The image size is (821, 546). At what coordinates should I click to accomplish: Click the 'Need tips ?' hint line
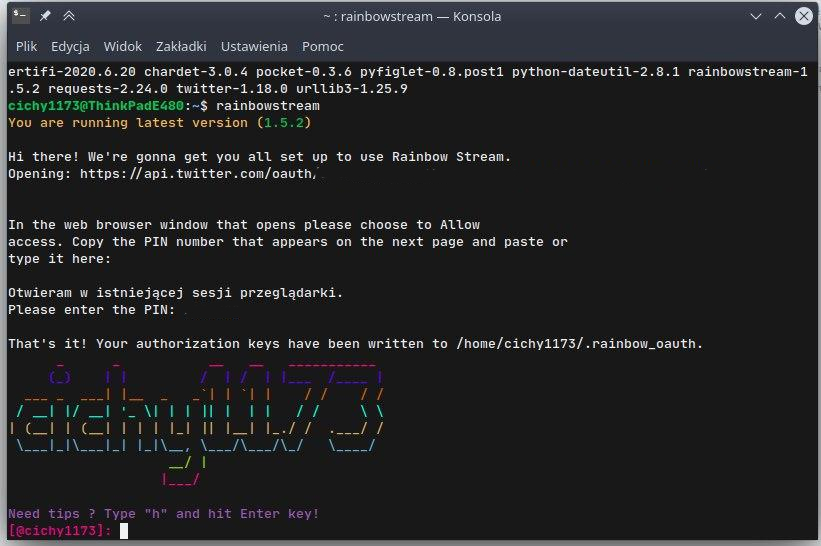click(x=163, y=514)
